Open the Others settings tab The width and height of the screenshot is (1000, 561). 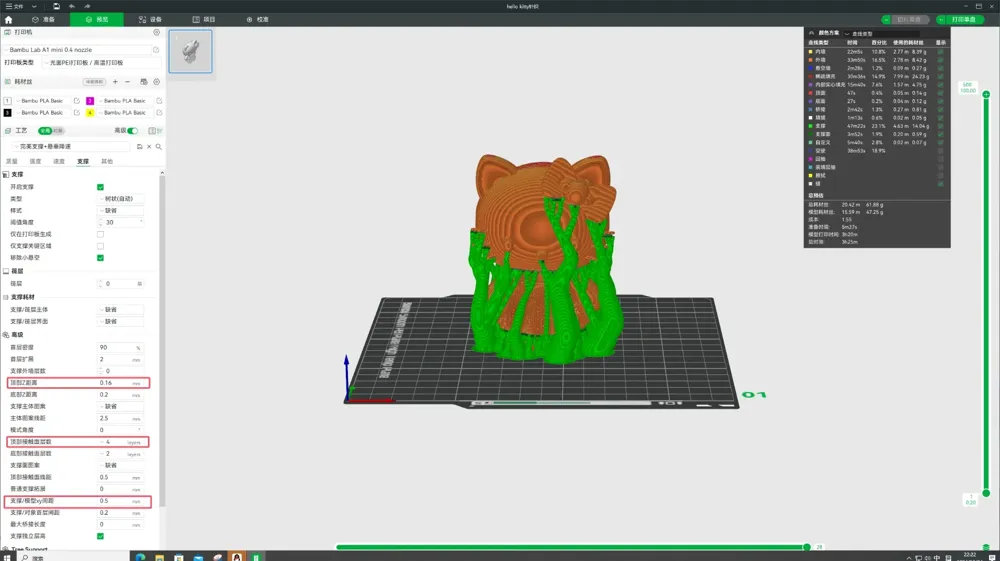click(107, 161)
